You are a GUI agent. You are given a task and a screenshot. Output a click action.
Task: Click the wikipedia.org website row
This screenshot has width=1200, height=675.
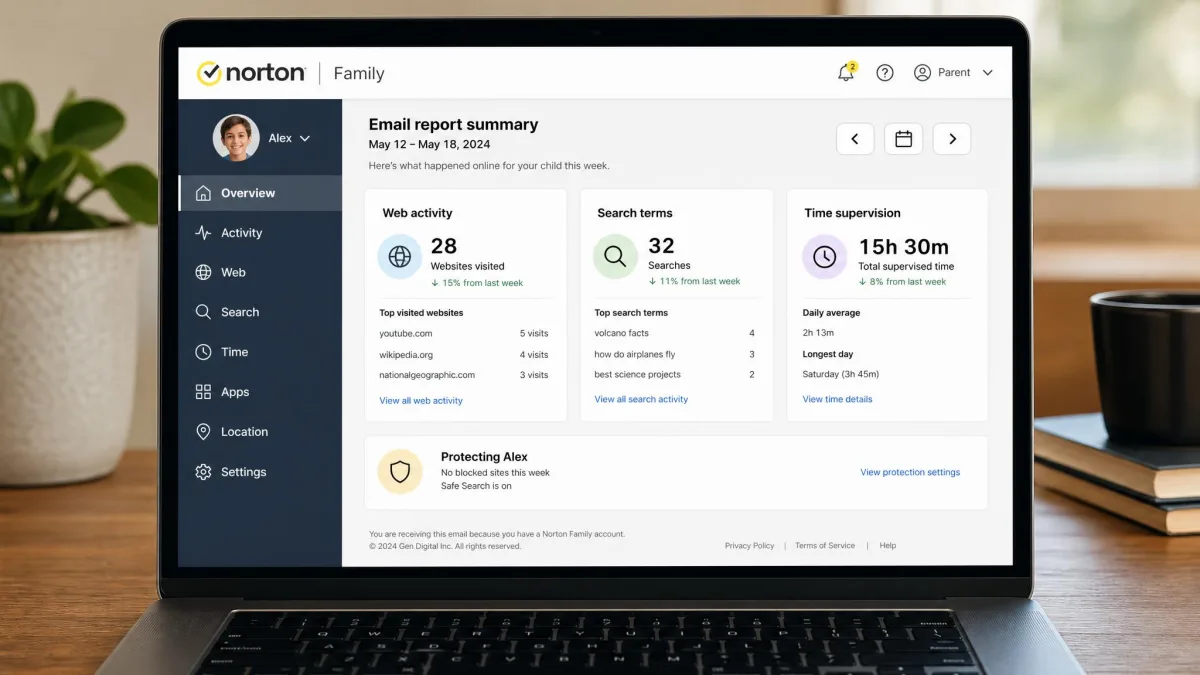(x=464, y=355)
